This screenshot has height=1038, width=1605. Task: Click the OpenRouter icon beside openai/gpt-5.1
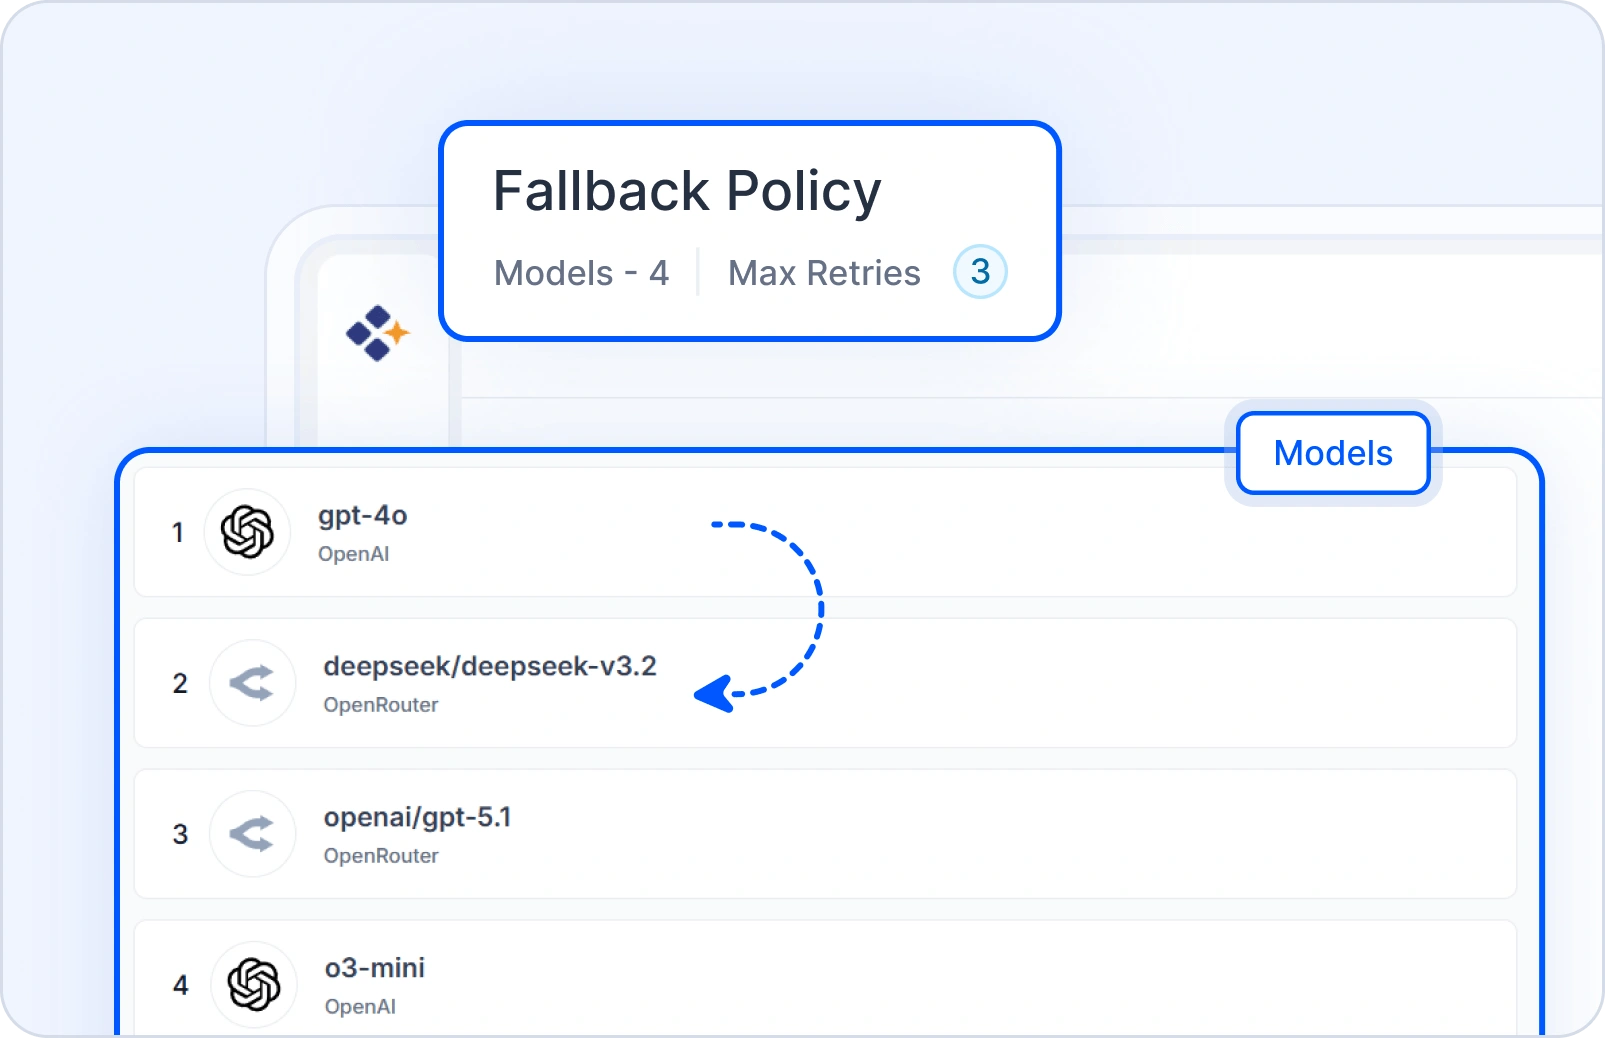(252, 834)
